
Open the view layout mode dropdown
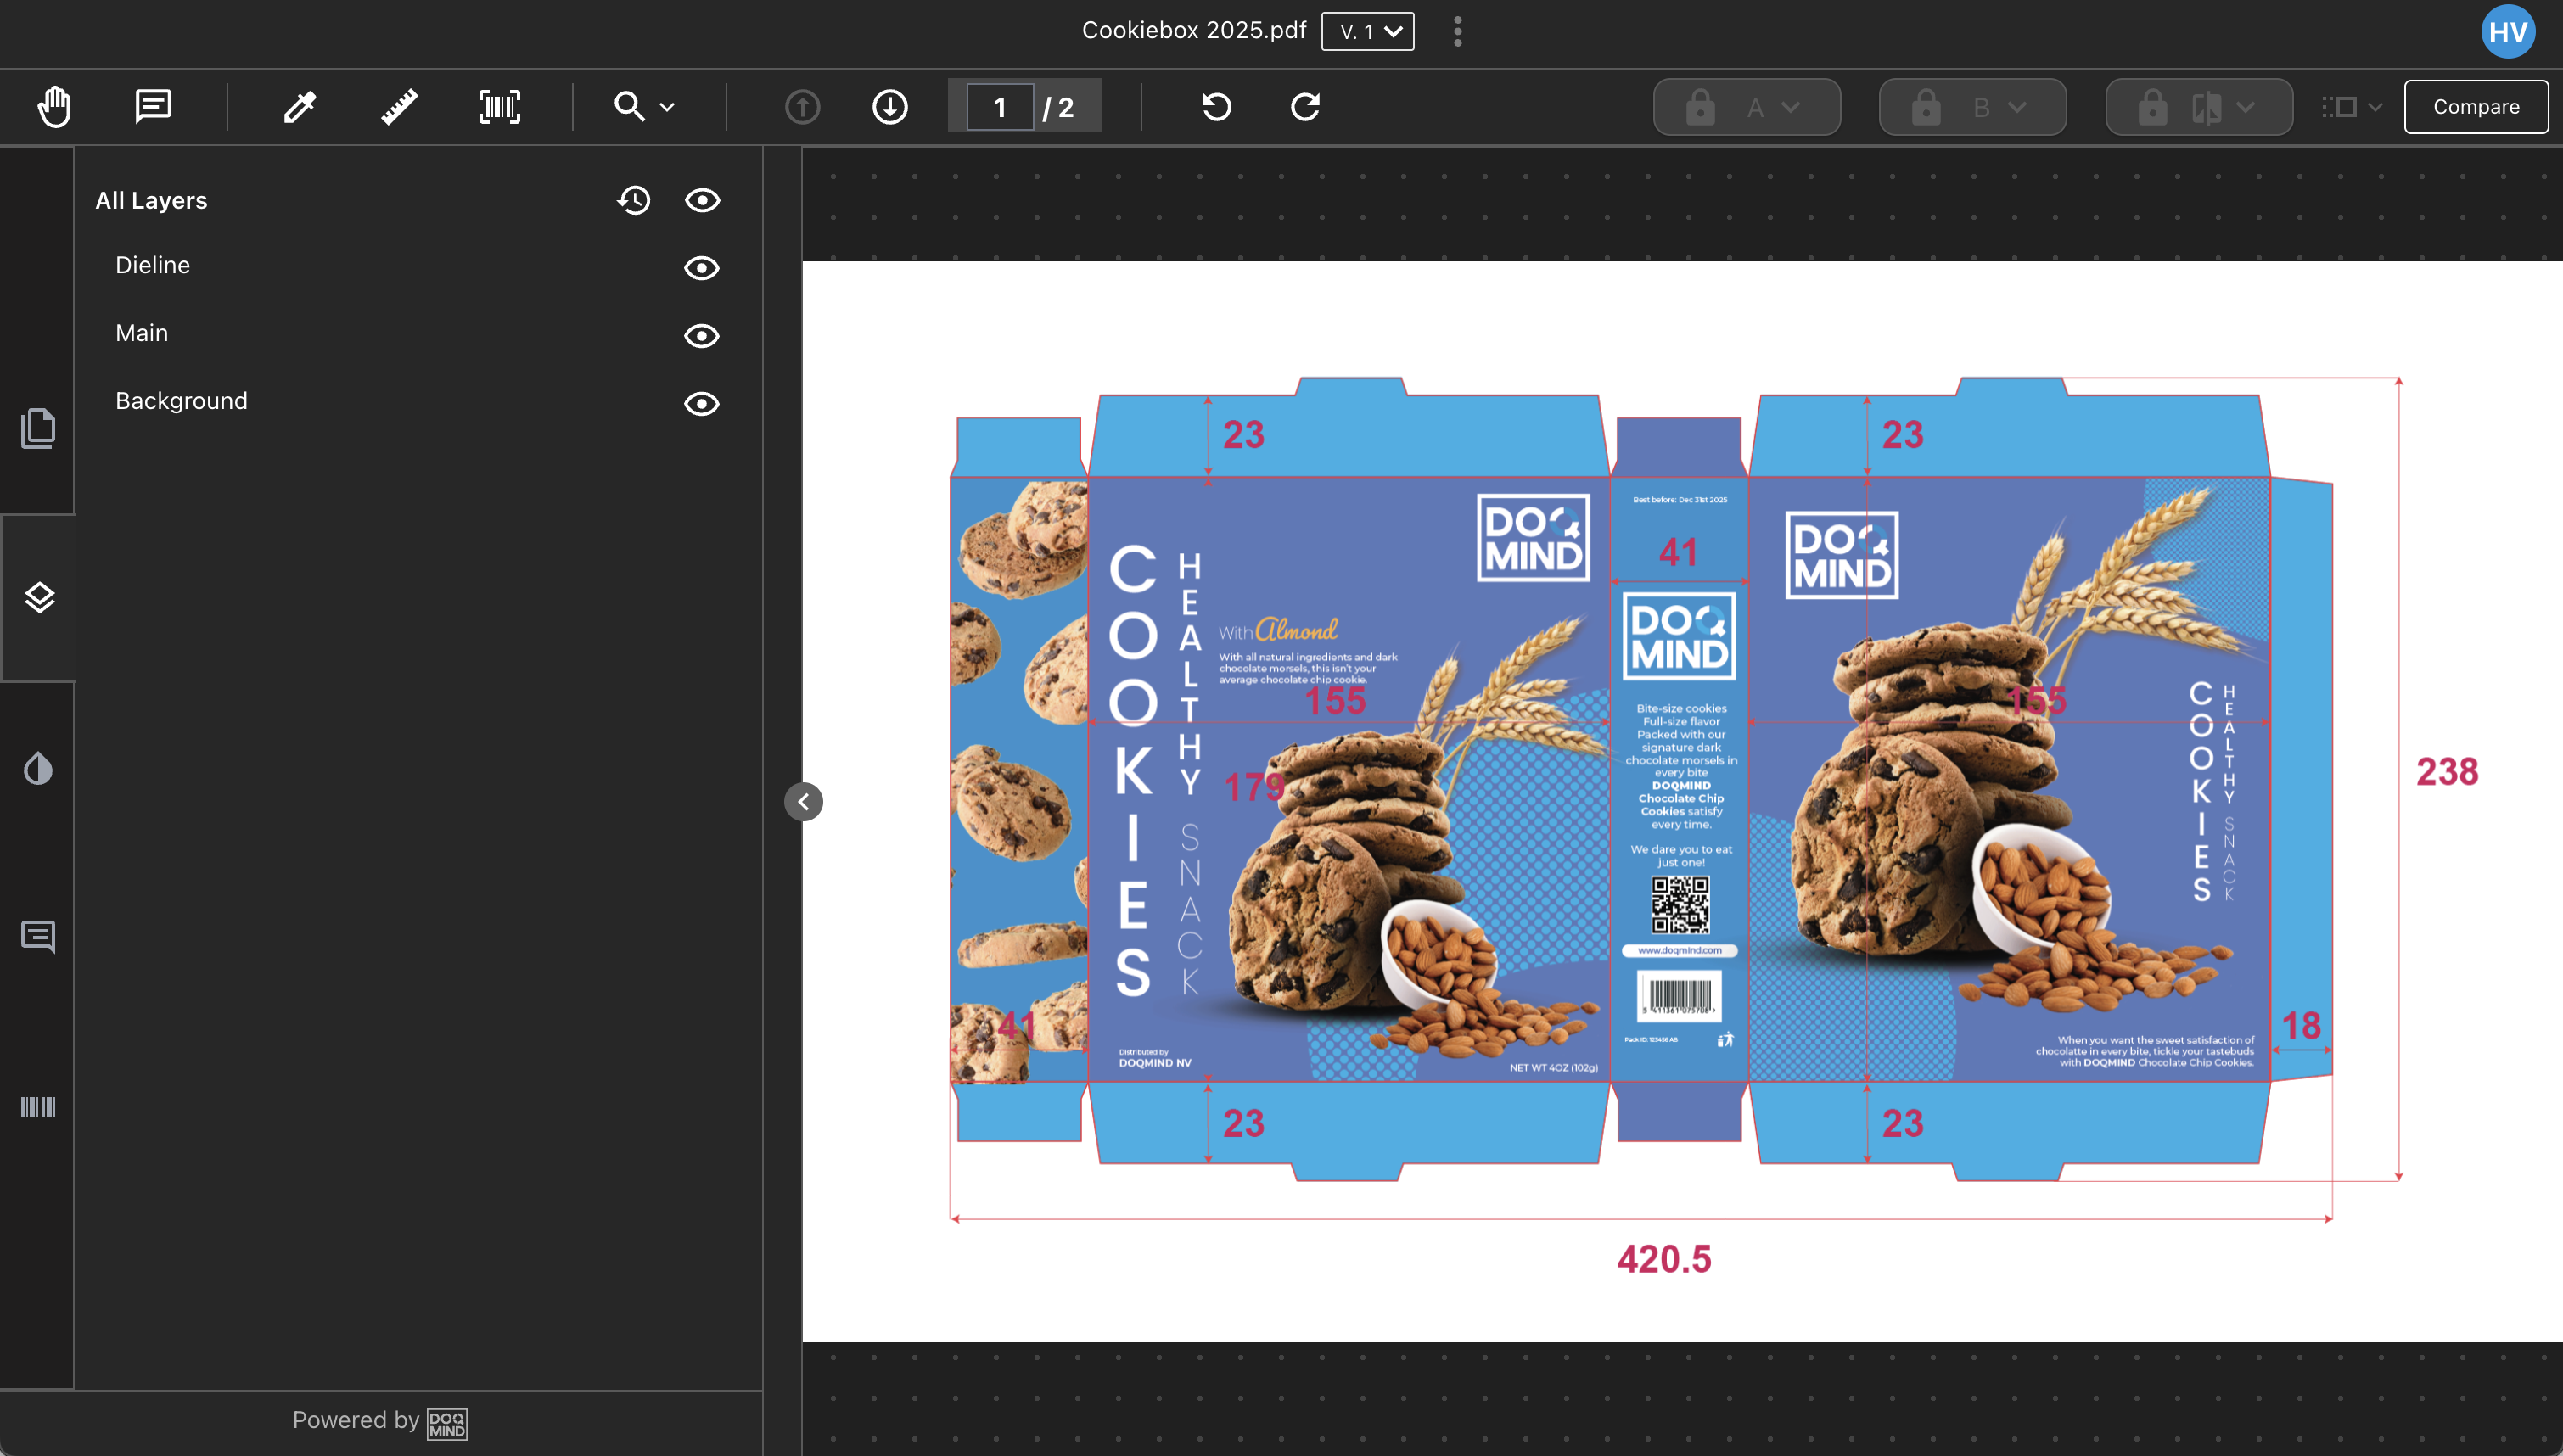pos(2351,106)
